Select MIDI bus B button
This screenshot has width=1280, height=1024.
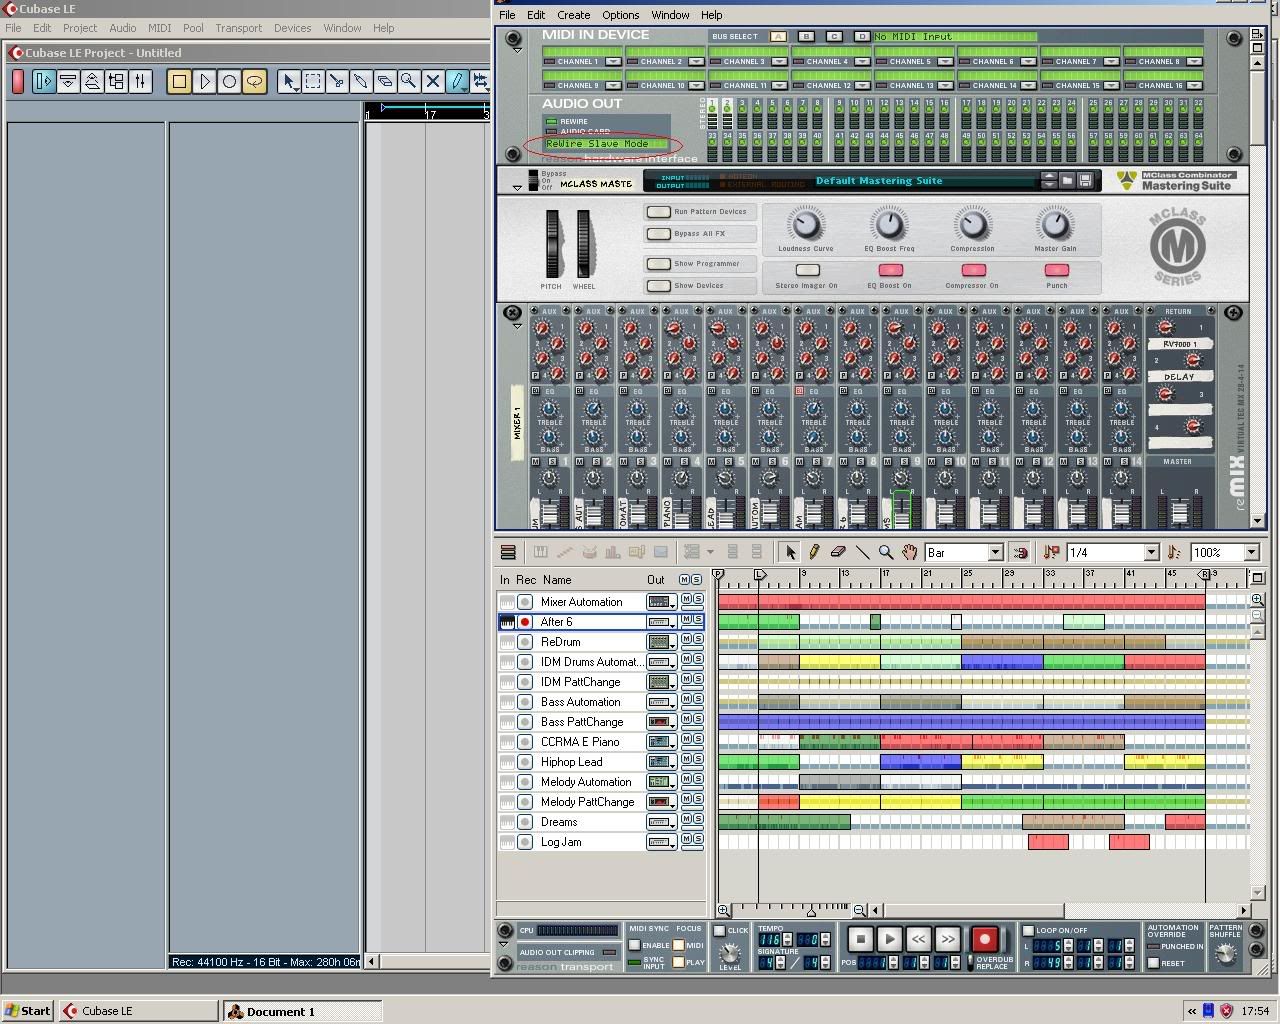[806, 37]
